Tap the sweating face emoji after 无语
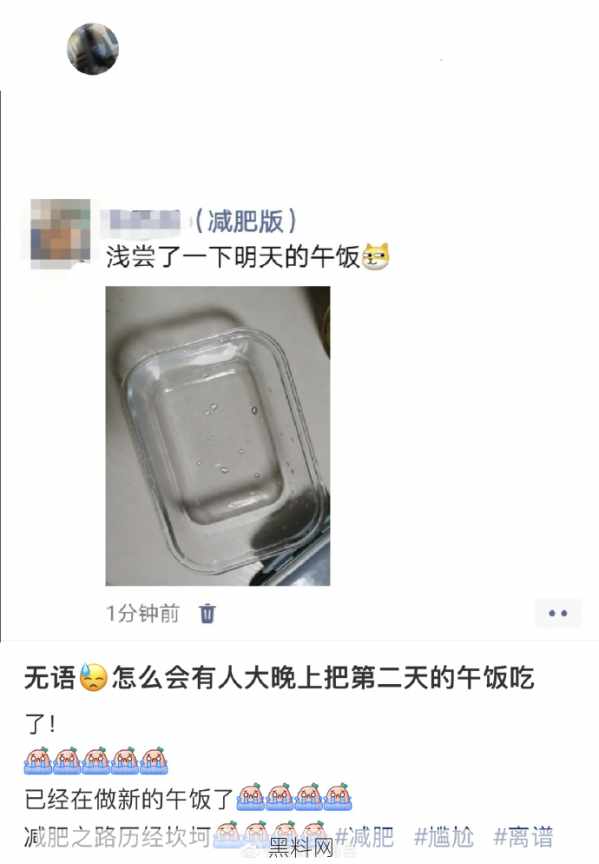 93,677
